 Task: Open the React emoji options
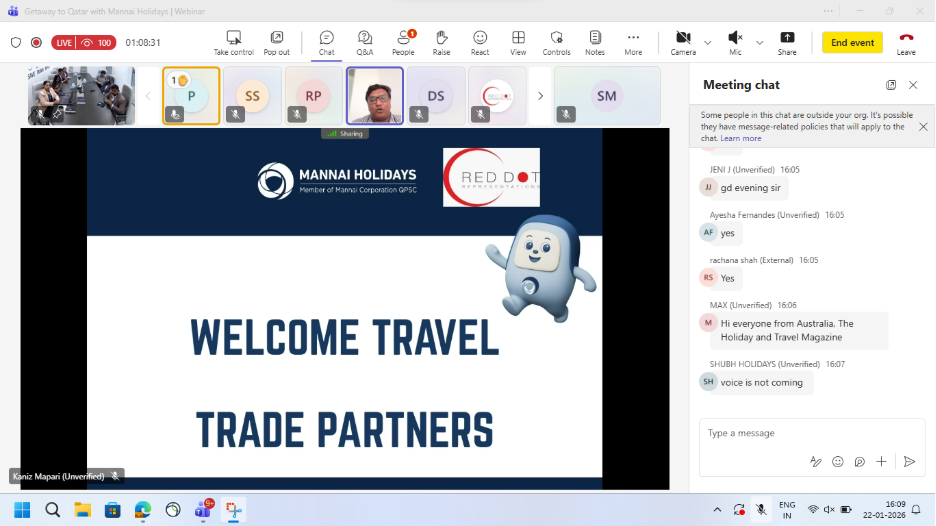coord(480,42)
